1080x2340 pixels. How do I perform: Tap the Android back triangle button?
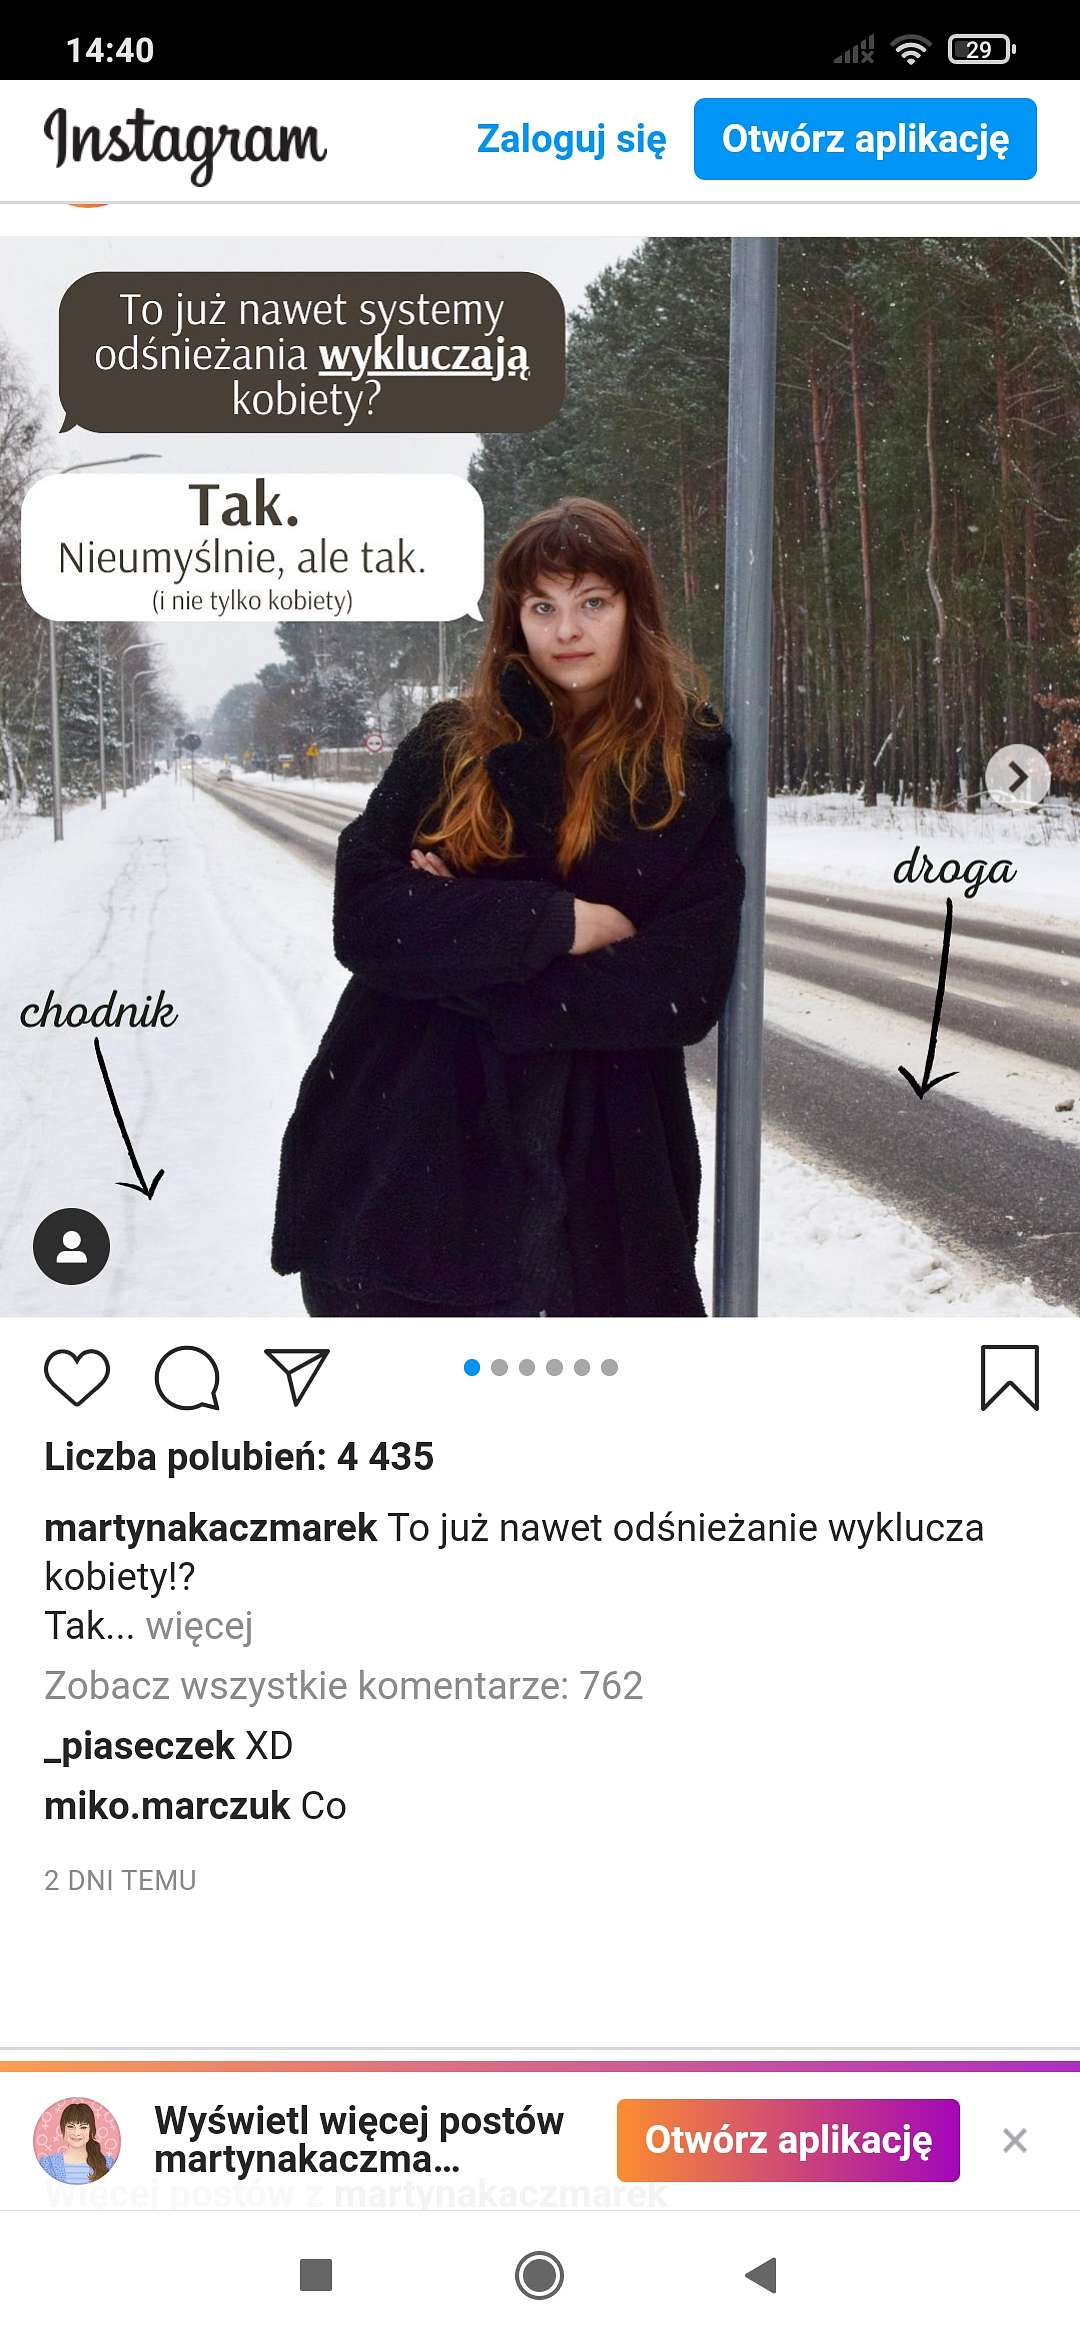coord(762,2275)
